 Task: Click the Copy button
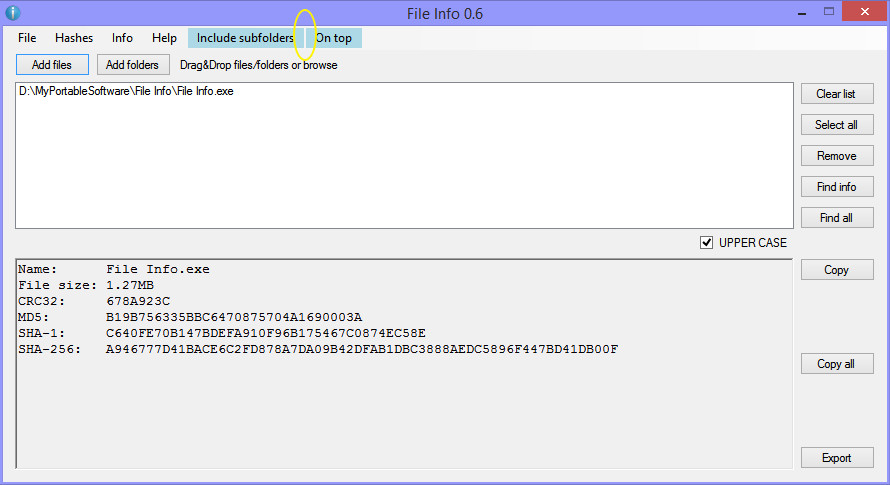[837, 270]
